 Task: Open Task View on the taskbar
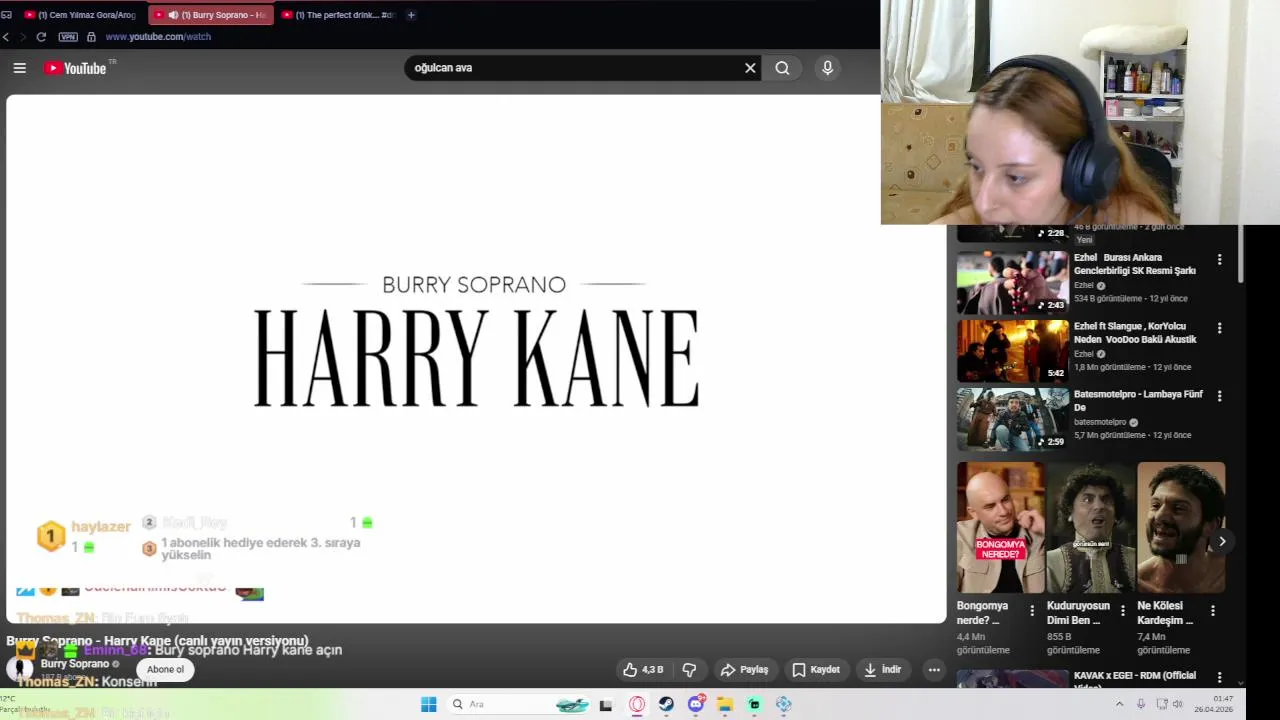coord(606,705)
